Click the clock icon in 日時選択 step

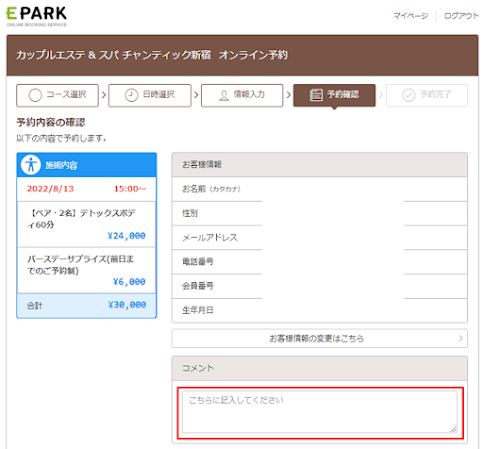click(x=131, y=95)
